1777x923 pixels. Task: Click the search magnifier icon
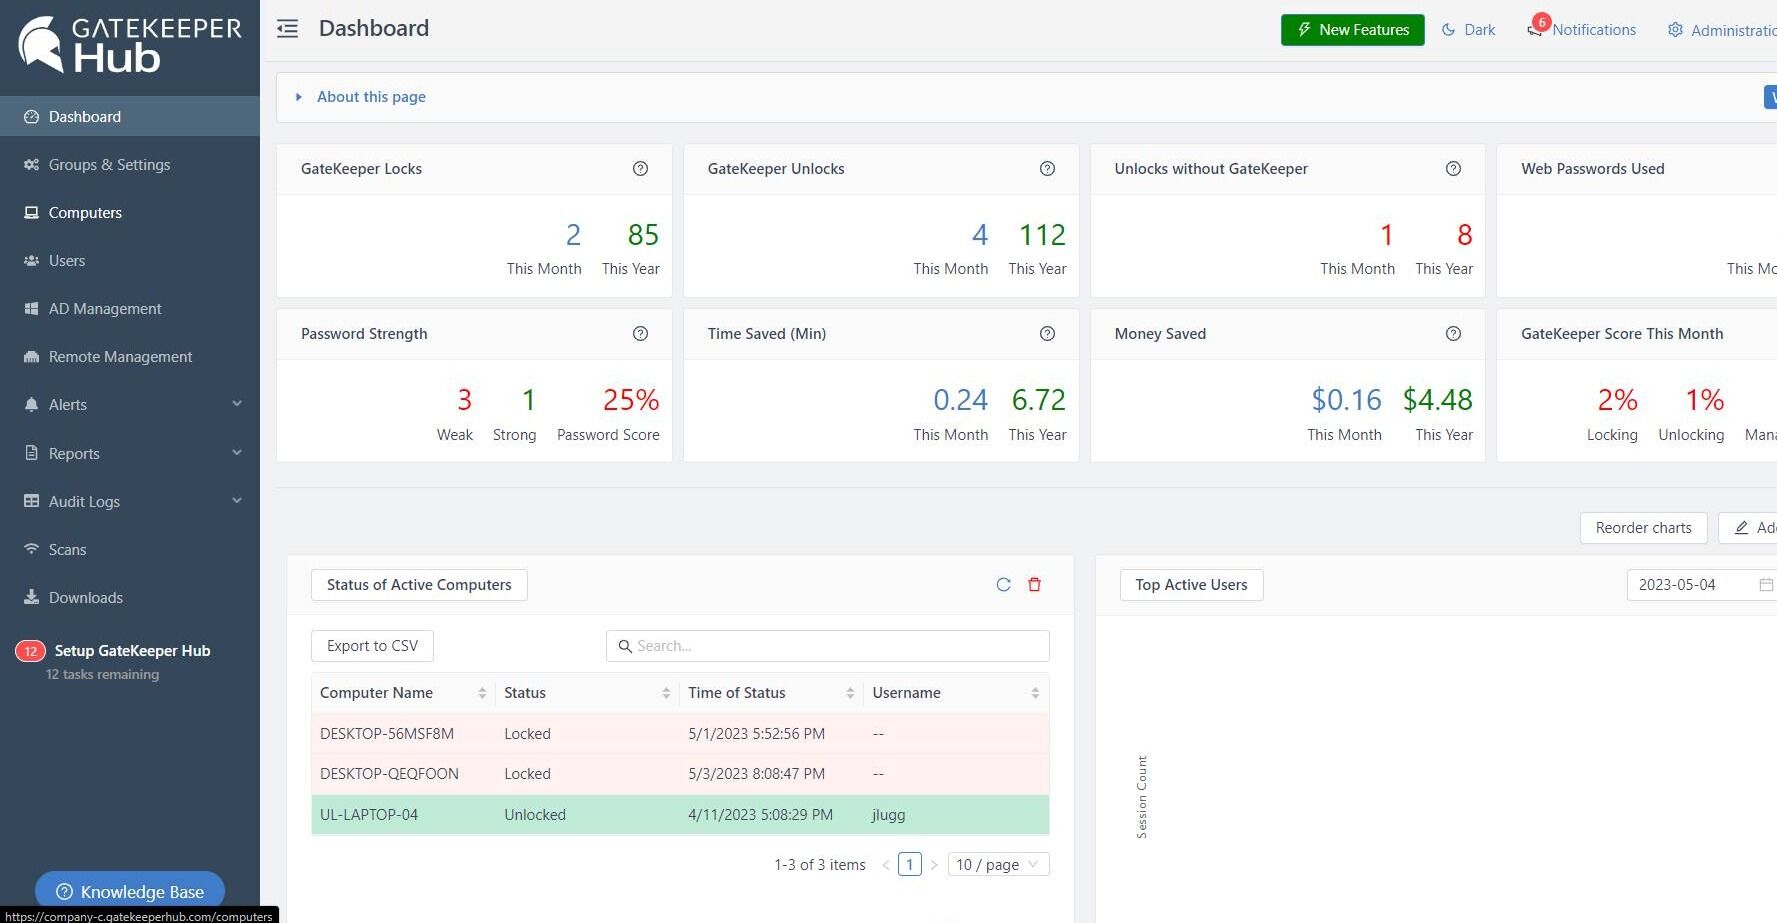[625, 646]
